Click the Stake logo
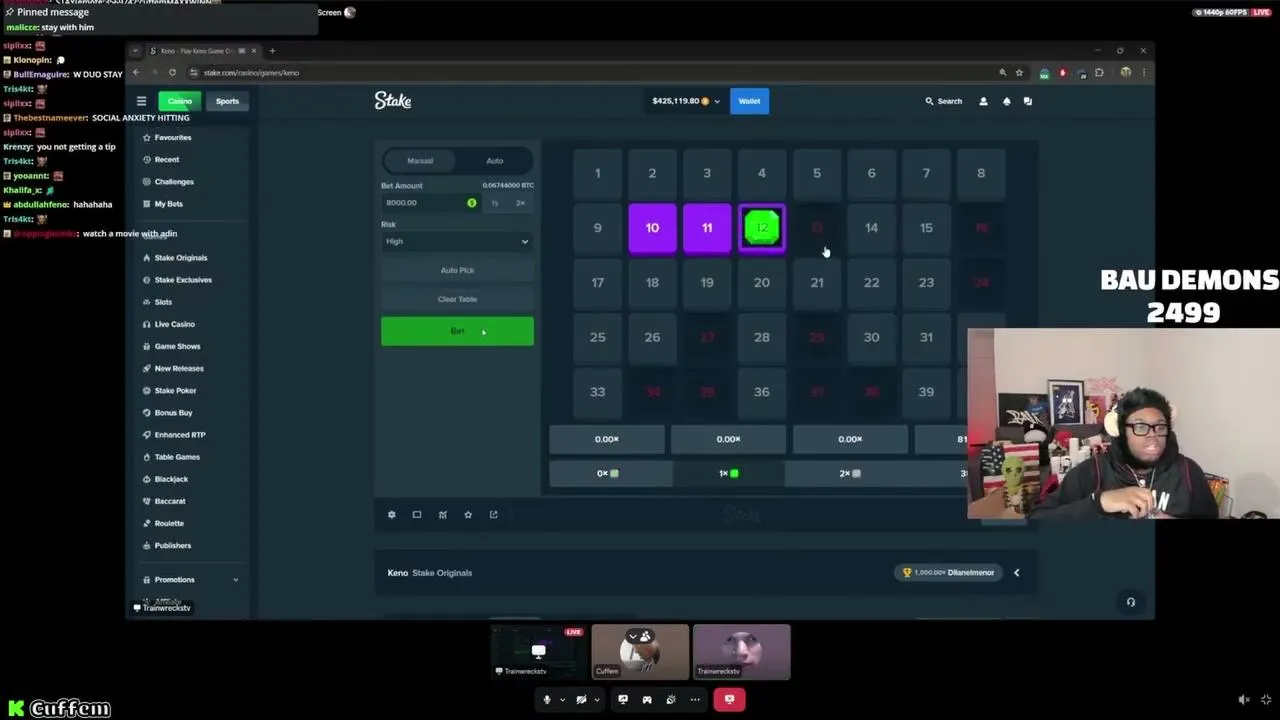The height and width of the screenshot is (720, 1280). tap(393, 100)
